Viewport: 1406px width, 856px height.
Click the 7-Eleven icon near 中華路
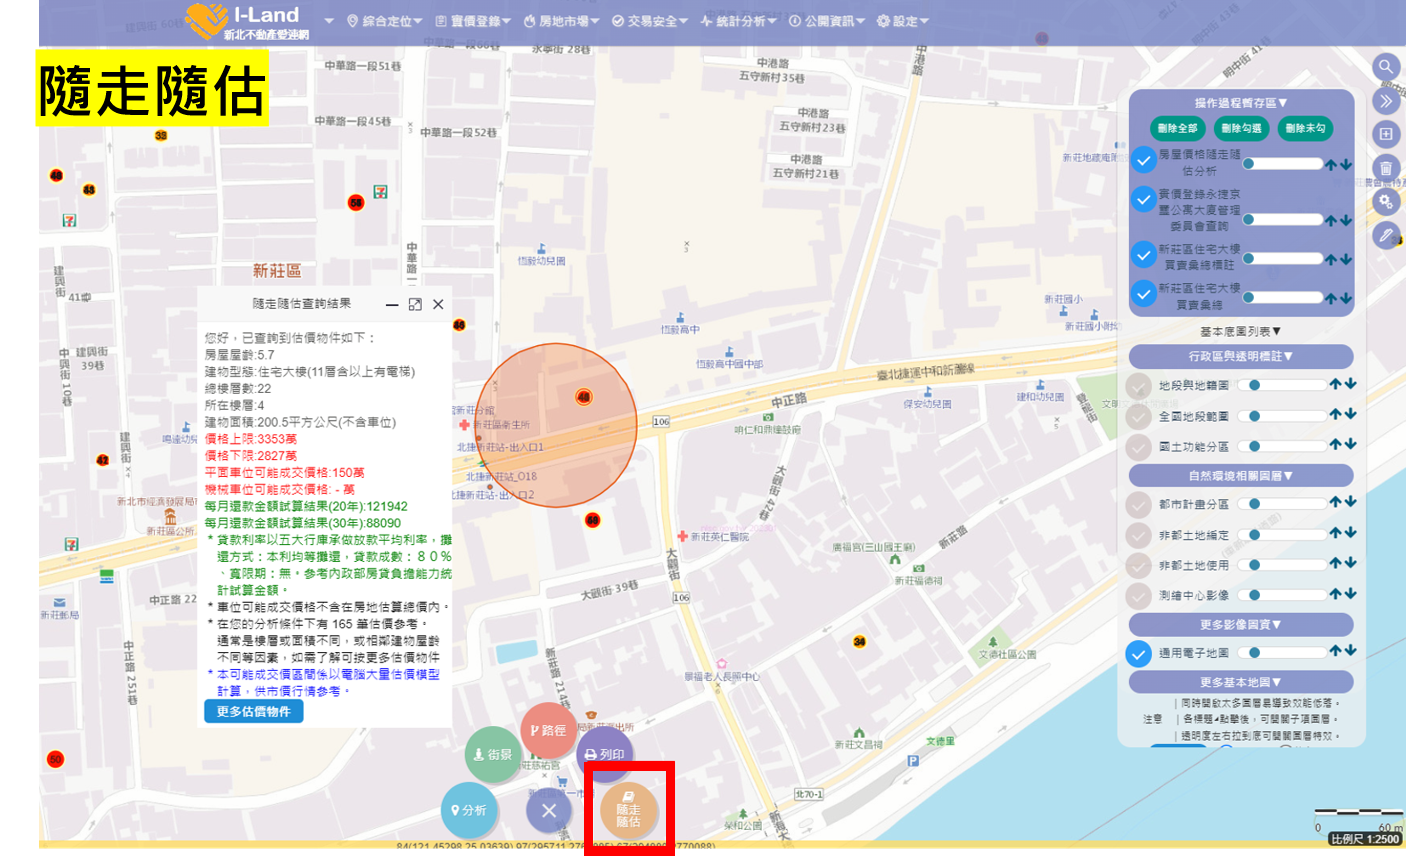380,192
